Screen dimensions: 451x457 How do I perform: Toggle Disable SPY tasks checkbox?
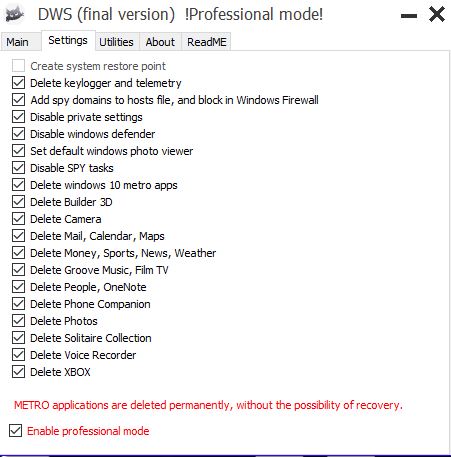coord(18,168)
